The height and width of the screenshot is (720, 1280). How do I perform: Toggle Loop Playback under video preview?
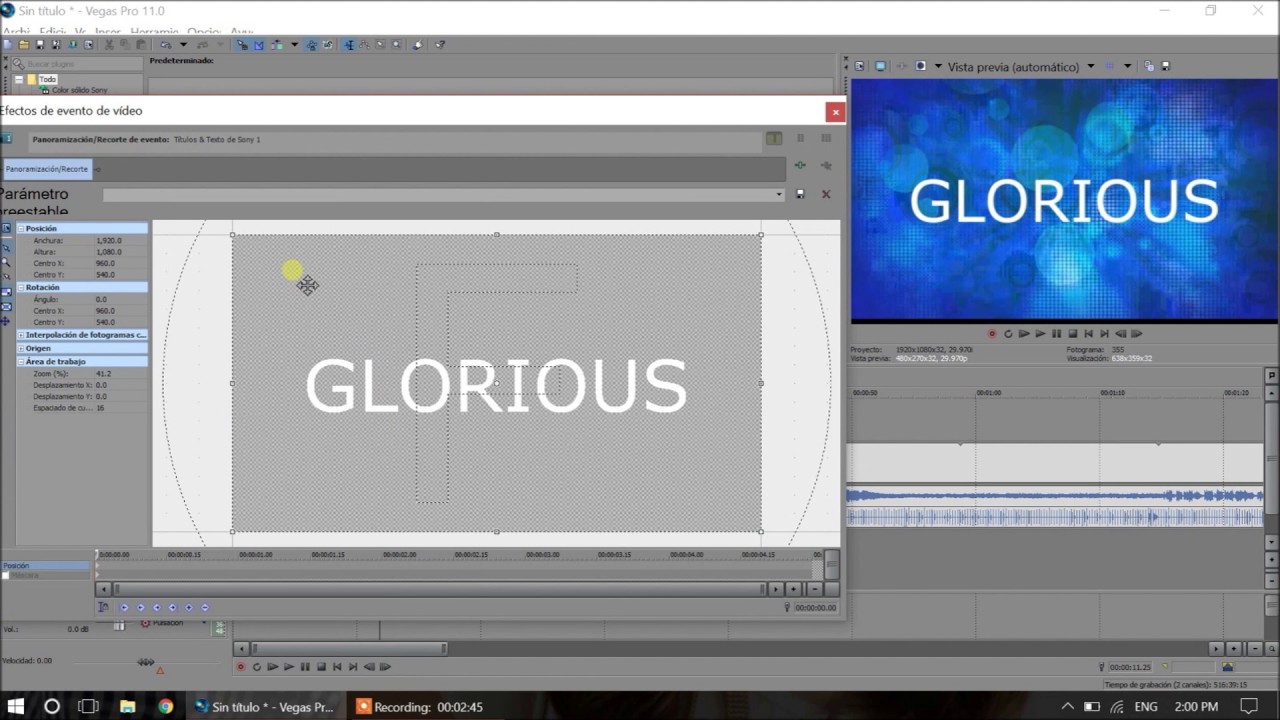coord(1008,333)
